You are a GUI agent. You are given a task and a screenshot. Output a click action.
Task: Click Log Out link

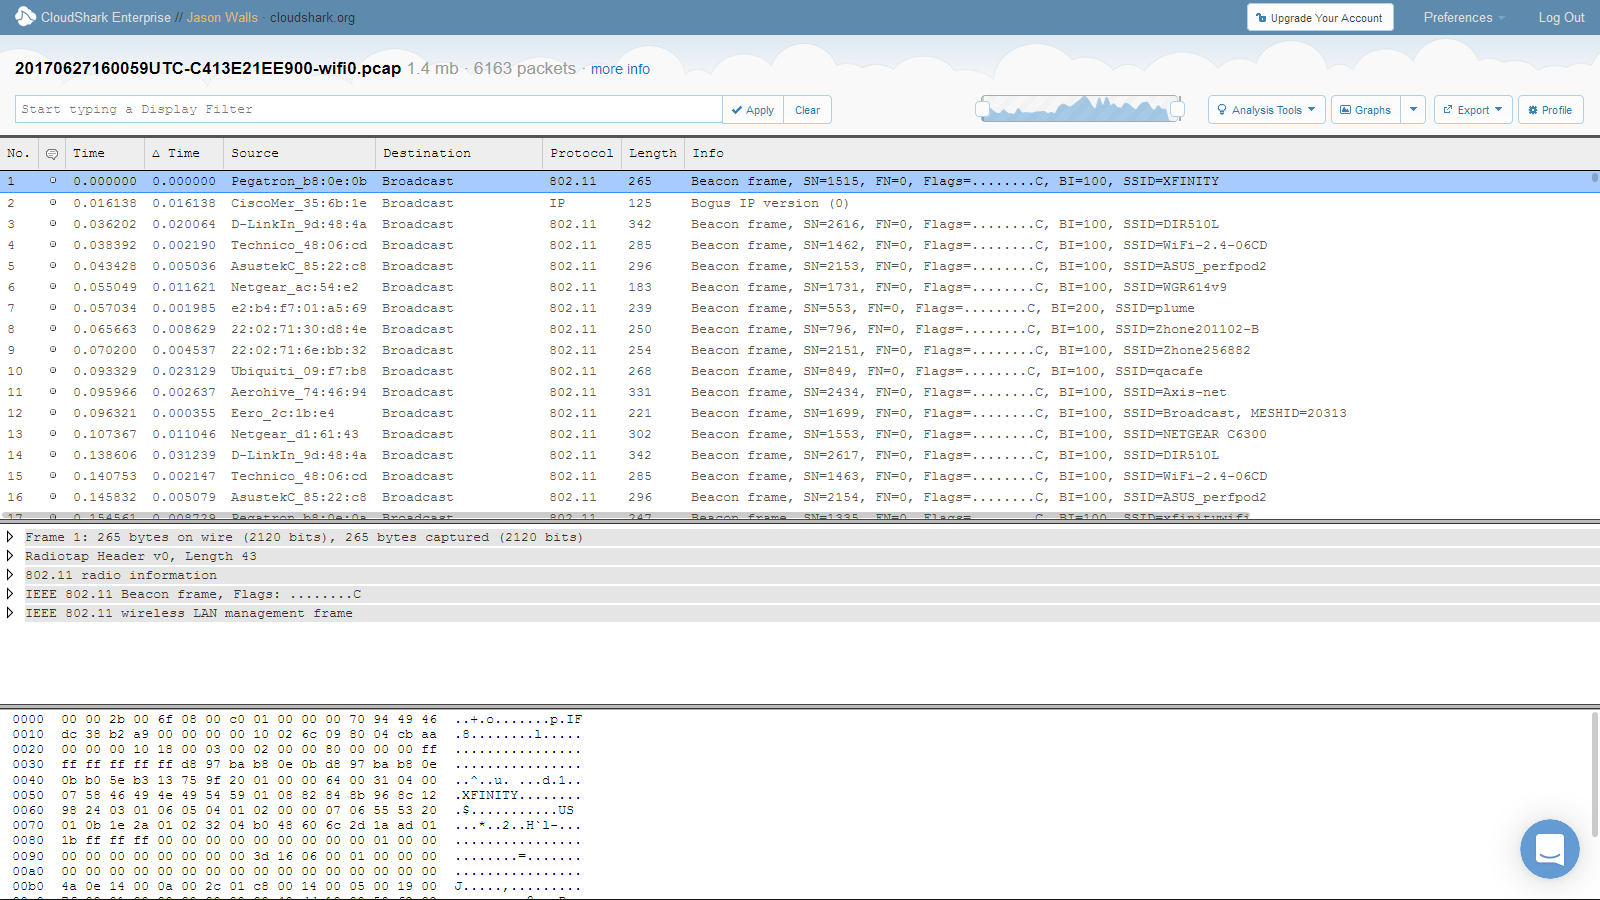point(1561,18)
